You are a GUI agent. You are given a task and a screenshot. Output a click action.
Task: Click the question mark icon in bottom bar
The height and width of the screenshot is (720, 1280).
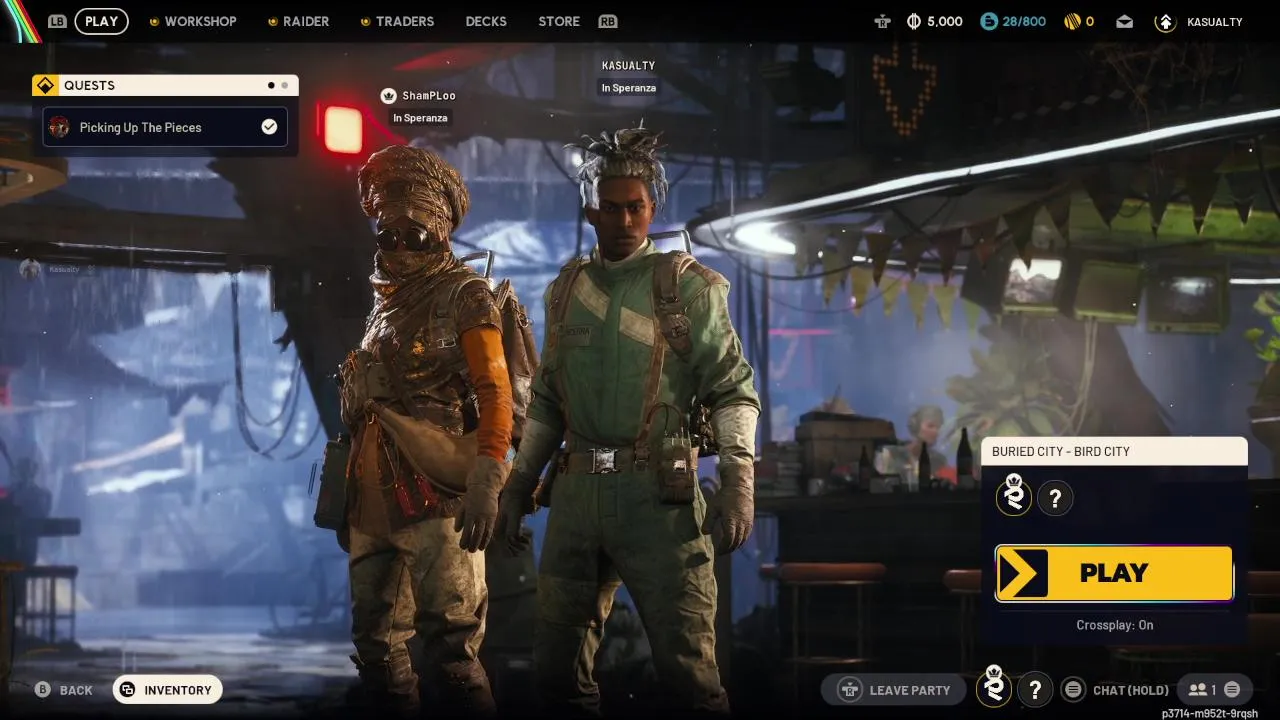[1035, 690]
